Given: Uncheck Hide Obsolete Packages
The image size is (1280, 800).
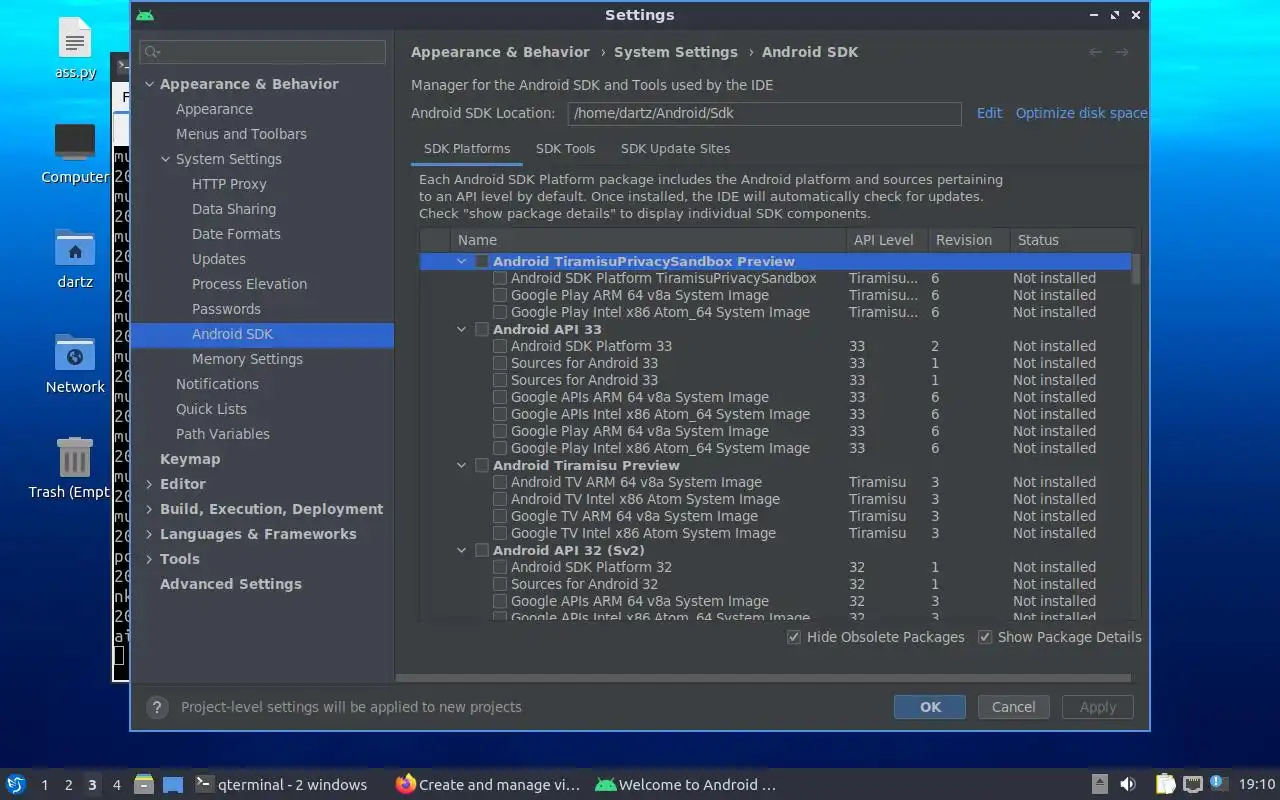Looking at the screenshot, I should [x=794, y=637].
